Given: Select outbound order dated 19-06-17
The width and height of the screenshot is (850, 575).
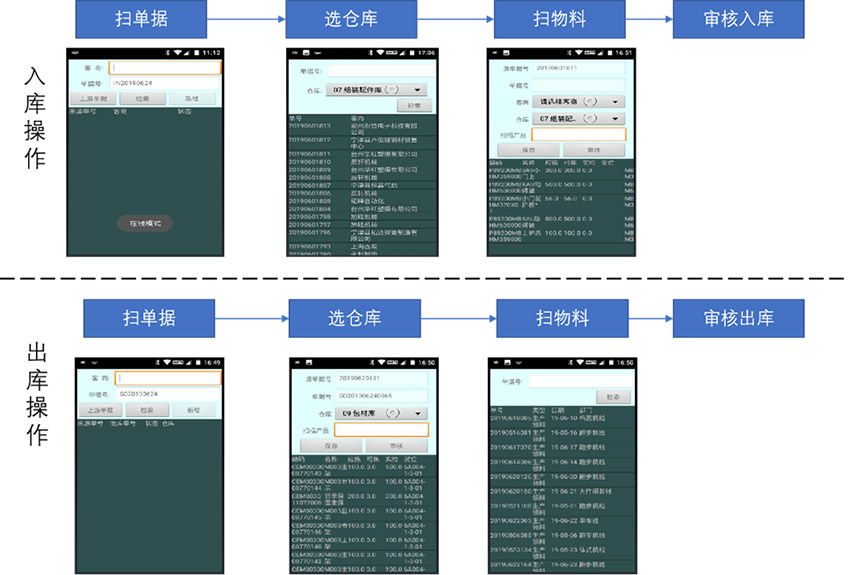Looking at the screenshot, I should [562, 450].
